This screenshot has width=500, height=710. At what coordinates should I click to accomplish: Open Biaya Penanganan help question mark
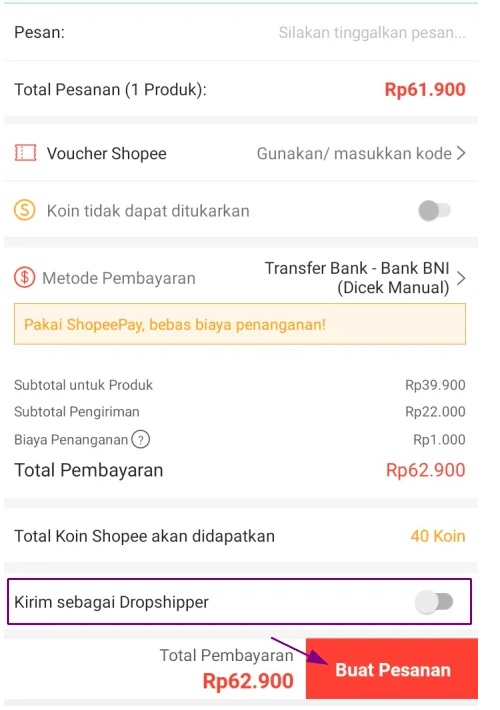tap(140, 439)
